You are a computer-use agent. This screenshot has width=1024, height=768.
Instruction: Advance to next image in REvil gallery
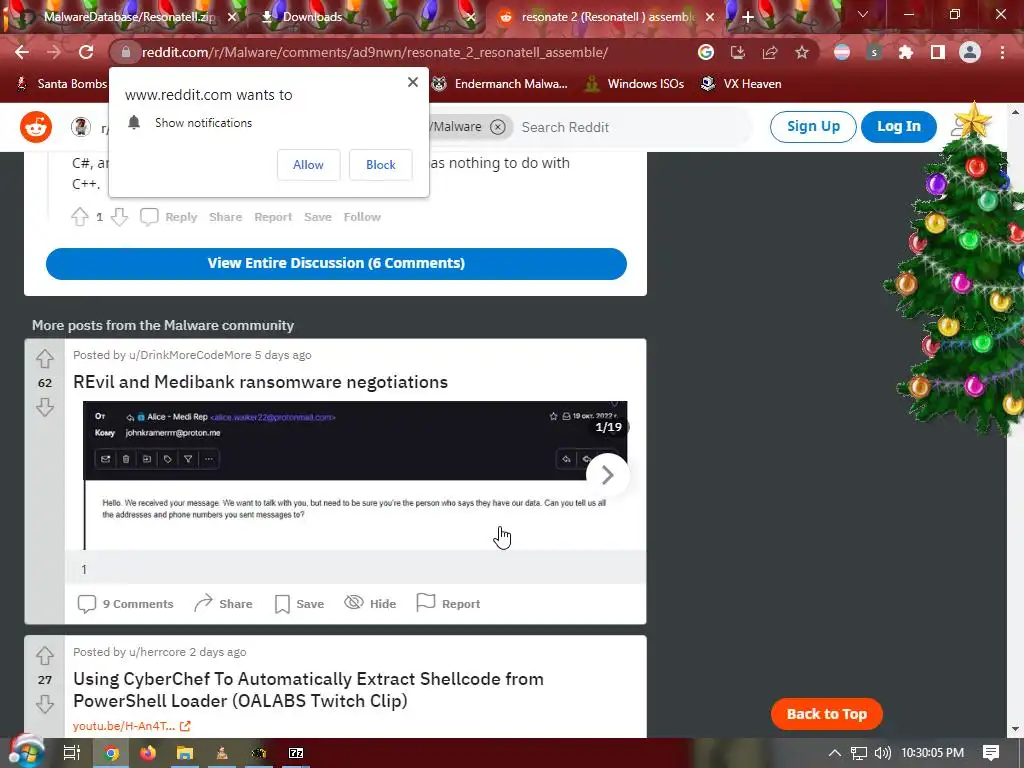coord(607,475)
